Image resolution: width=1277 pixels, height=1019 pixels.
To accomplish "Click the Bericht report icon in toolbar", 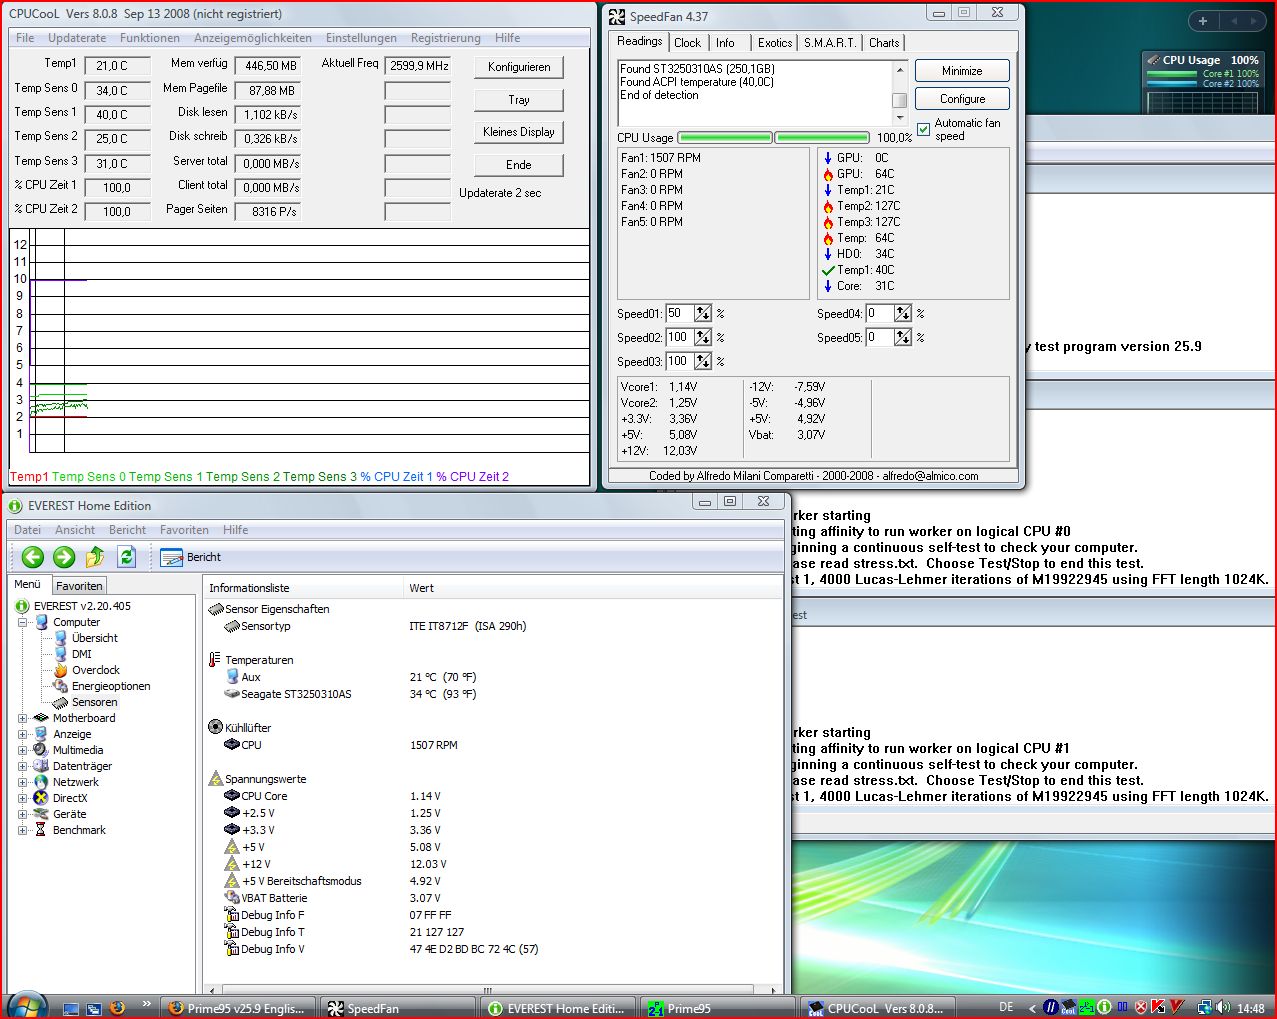I will click(x=171, y=557).
